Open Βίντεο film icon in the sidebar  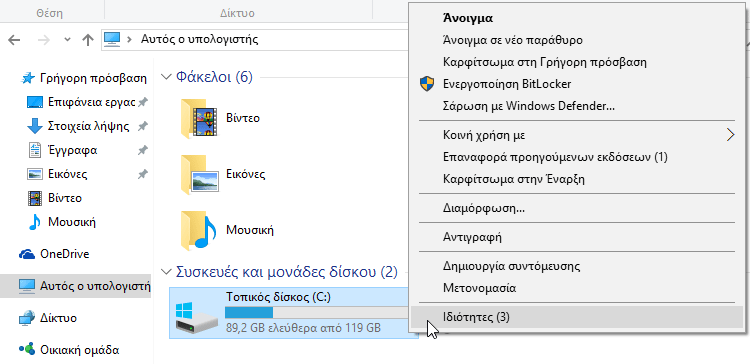point(35,198)
